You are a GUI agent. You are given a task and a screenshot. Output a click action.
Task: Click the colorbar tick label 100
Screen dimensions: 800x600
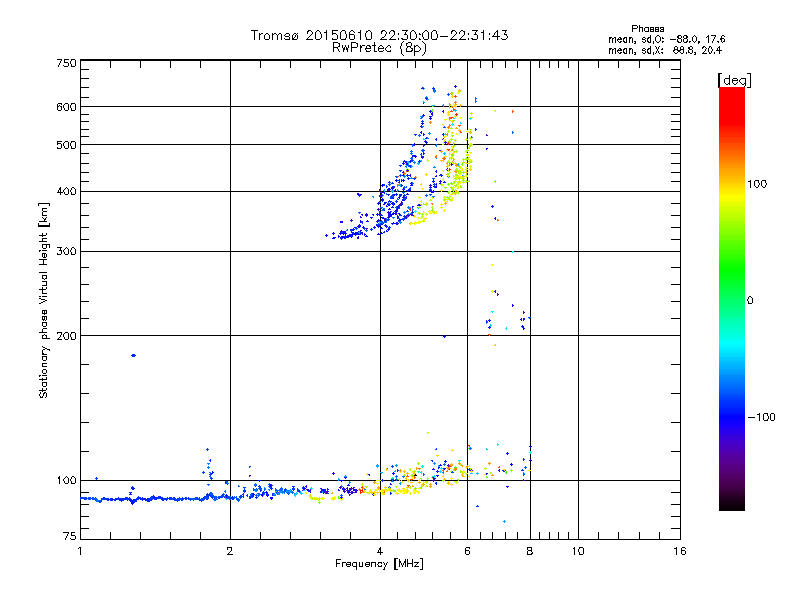click(x=758, y=184)
